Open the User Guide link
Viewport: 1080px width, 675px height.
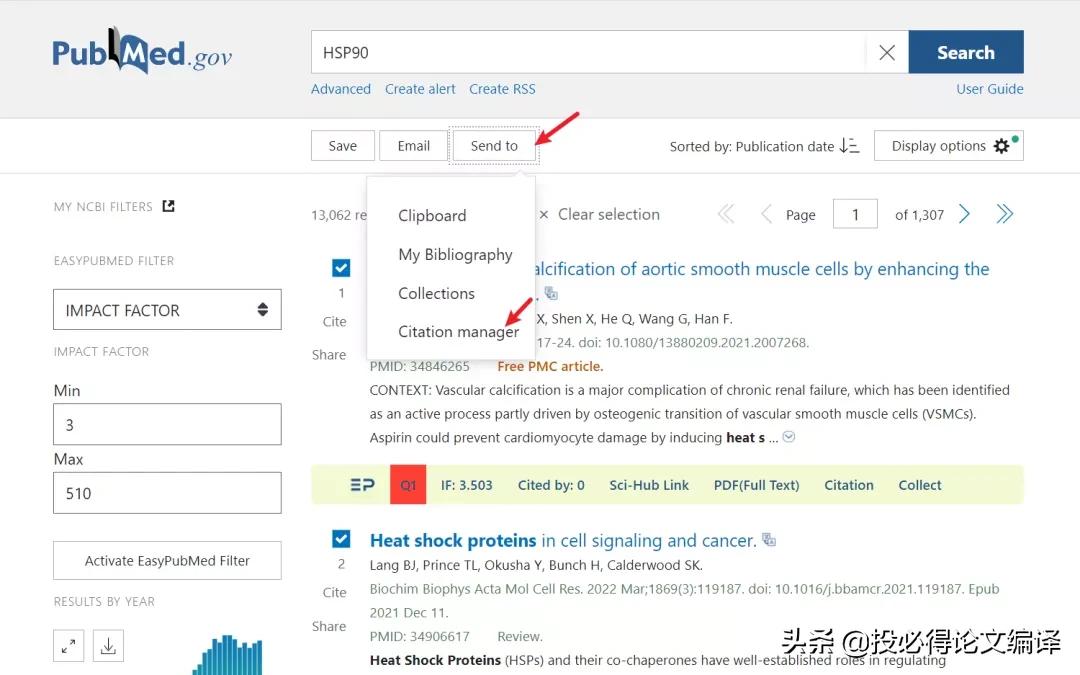(x=989, y=89)
